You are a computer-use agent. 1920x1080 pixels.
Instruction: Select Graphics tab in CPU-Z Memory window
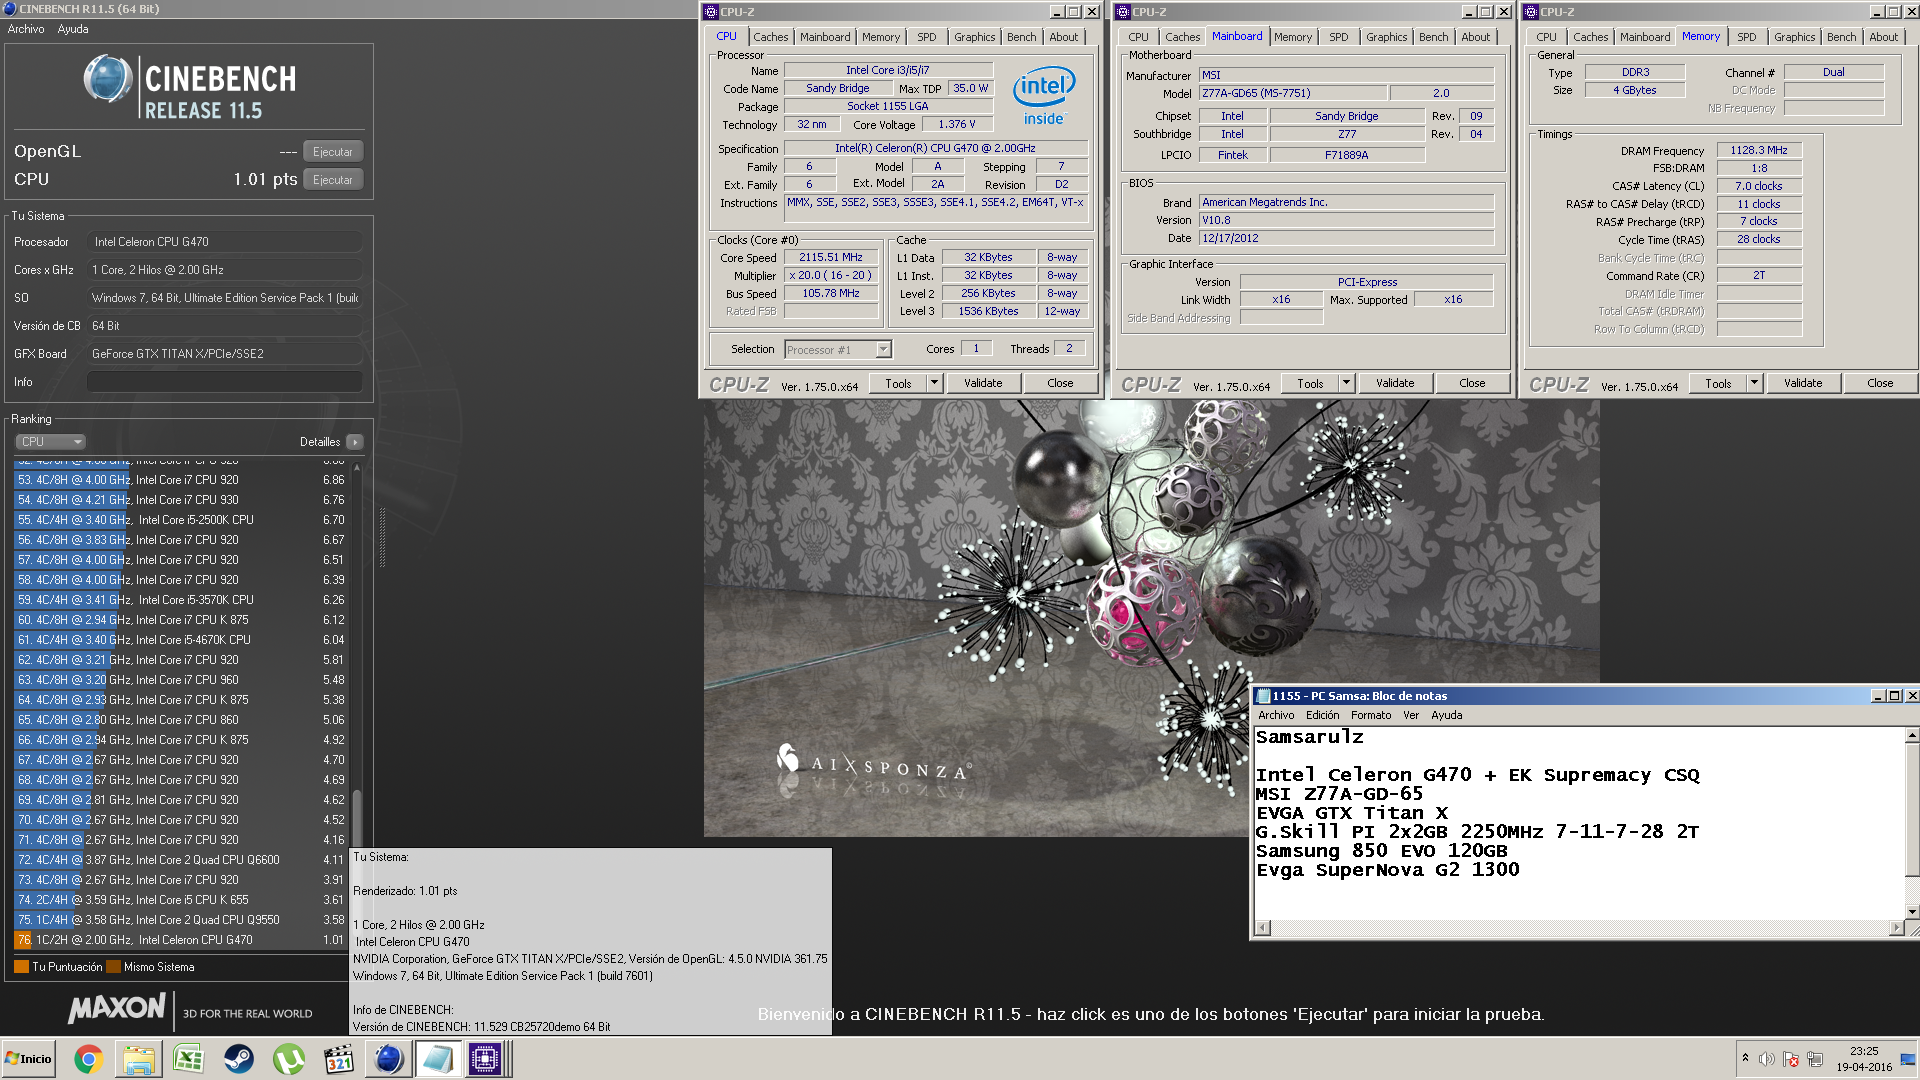click(1794, 37)
